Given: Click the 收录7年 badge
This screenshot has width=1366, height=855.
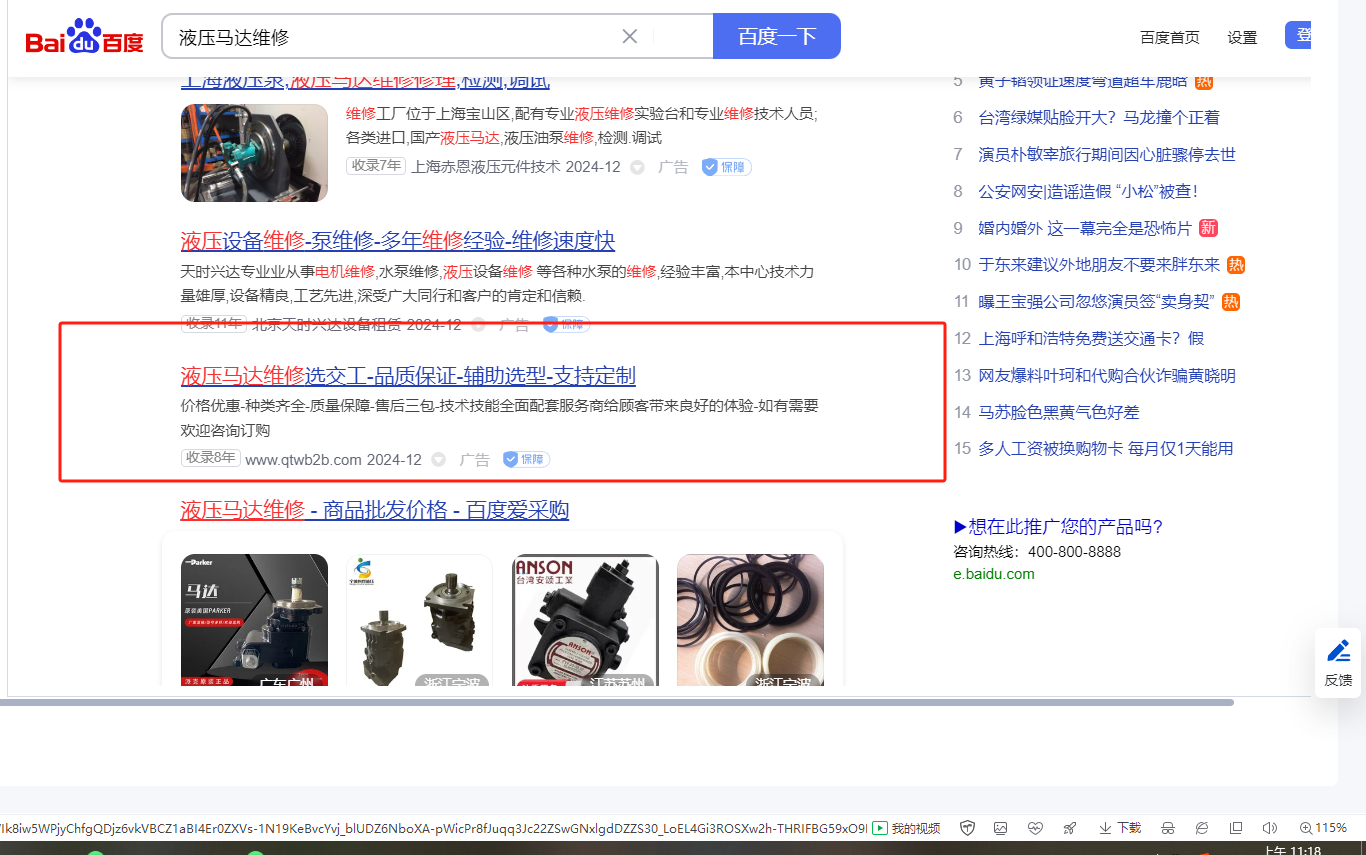Looking at the screenshot, I should [x=376, y=166].
